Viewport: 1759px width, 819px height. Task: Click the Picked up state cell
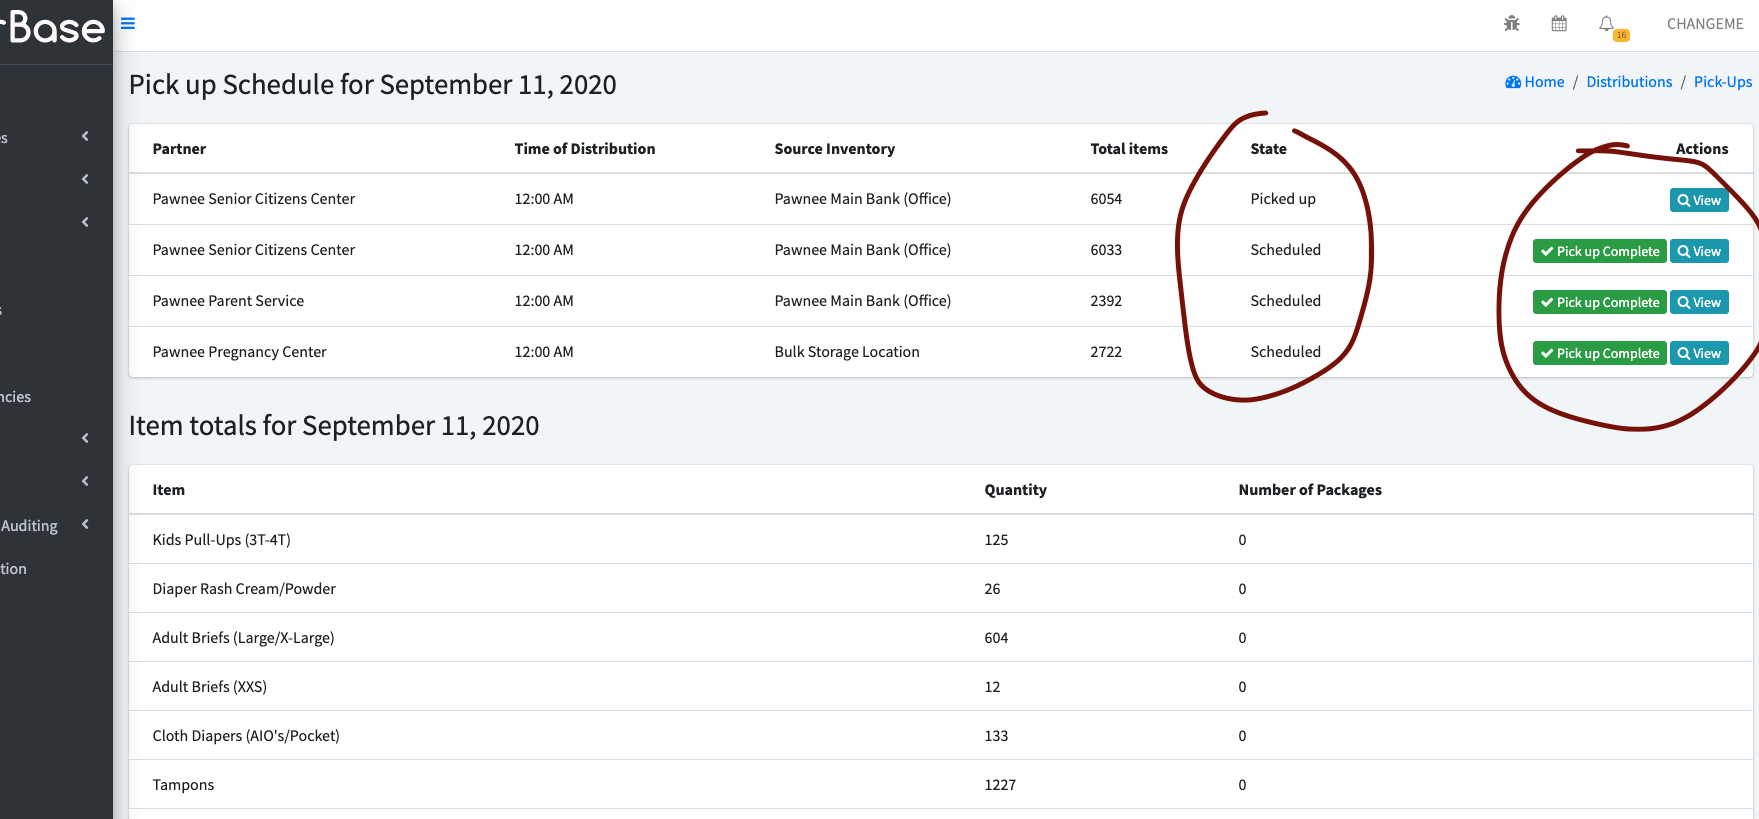click(1283, 199)
